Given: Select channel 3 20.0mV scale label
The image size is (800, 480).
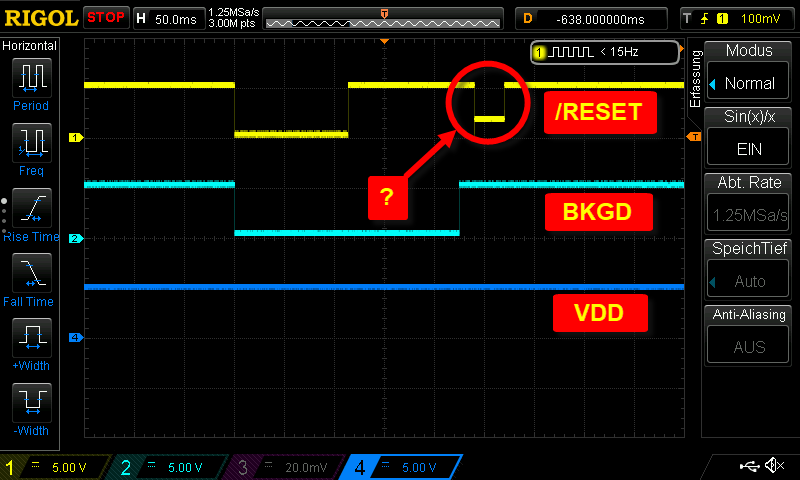Looking at the screenshot, I should coord(306,467).
